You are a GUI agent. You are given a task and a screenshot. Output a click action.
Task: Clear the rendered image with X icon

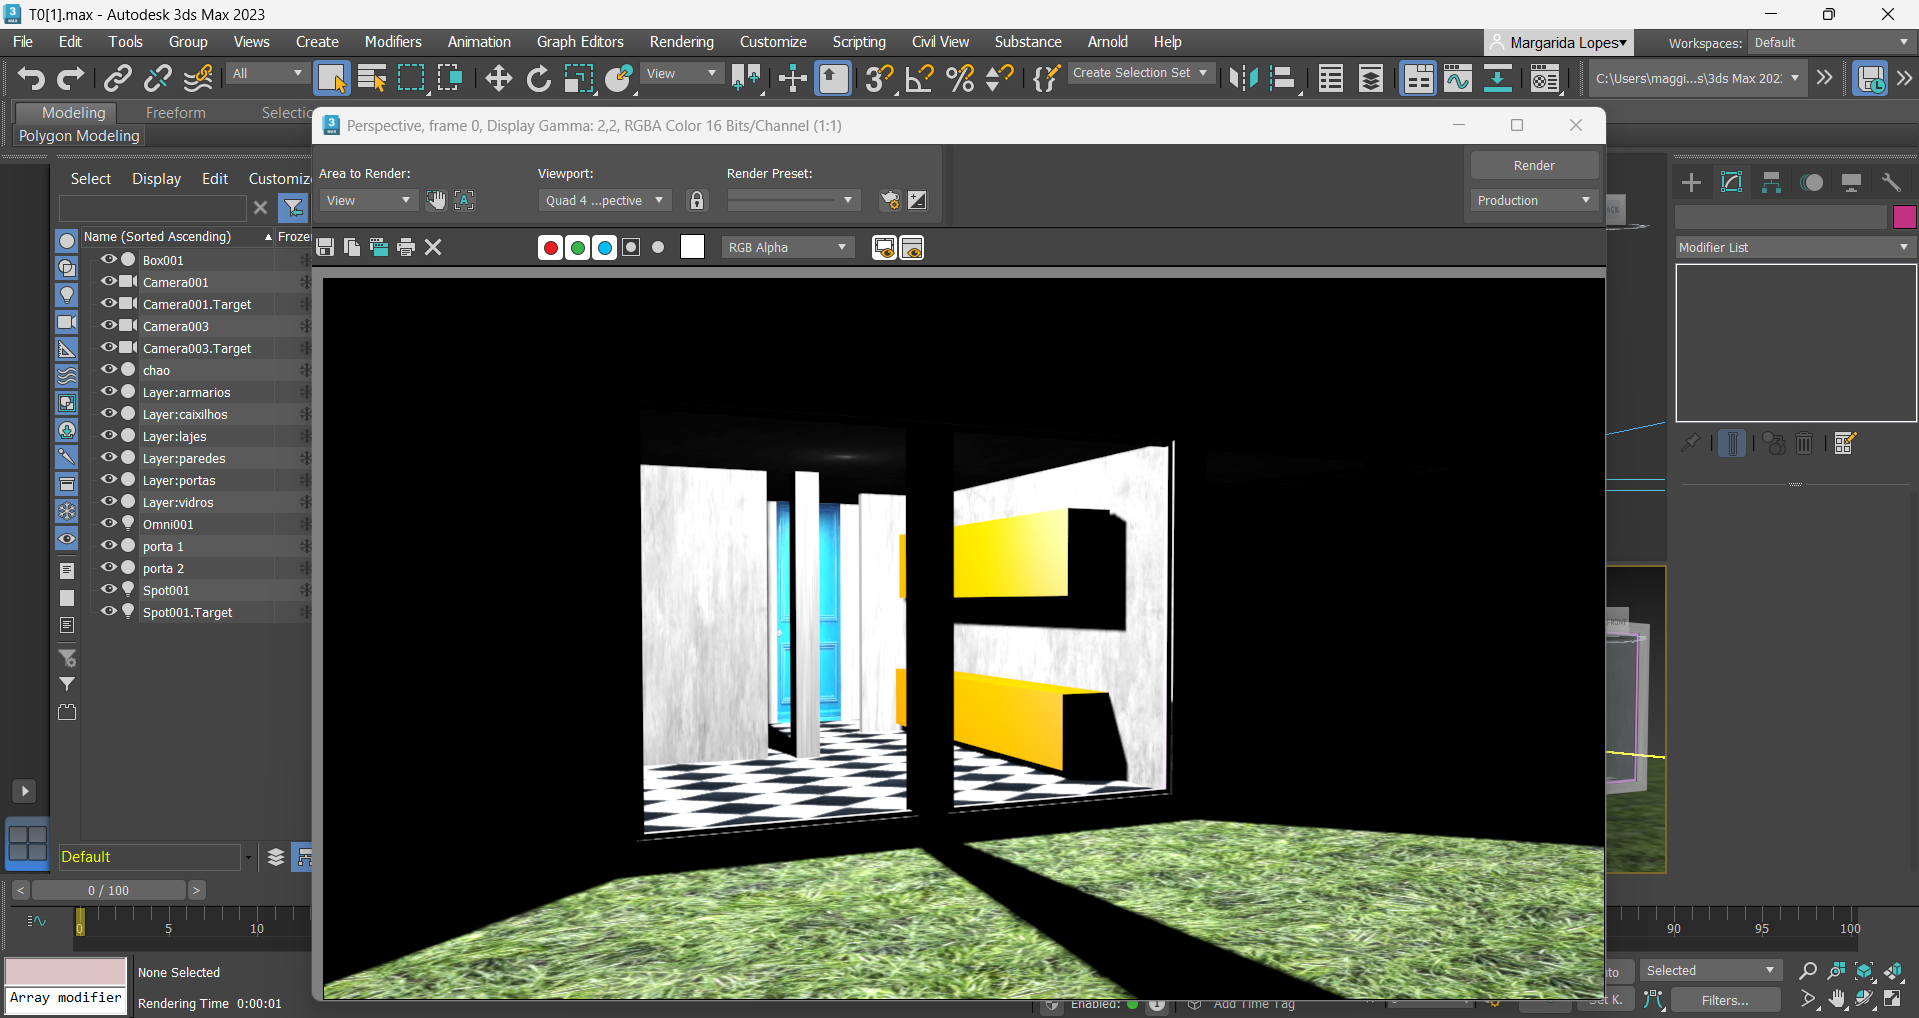click(x=433, y=247)
